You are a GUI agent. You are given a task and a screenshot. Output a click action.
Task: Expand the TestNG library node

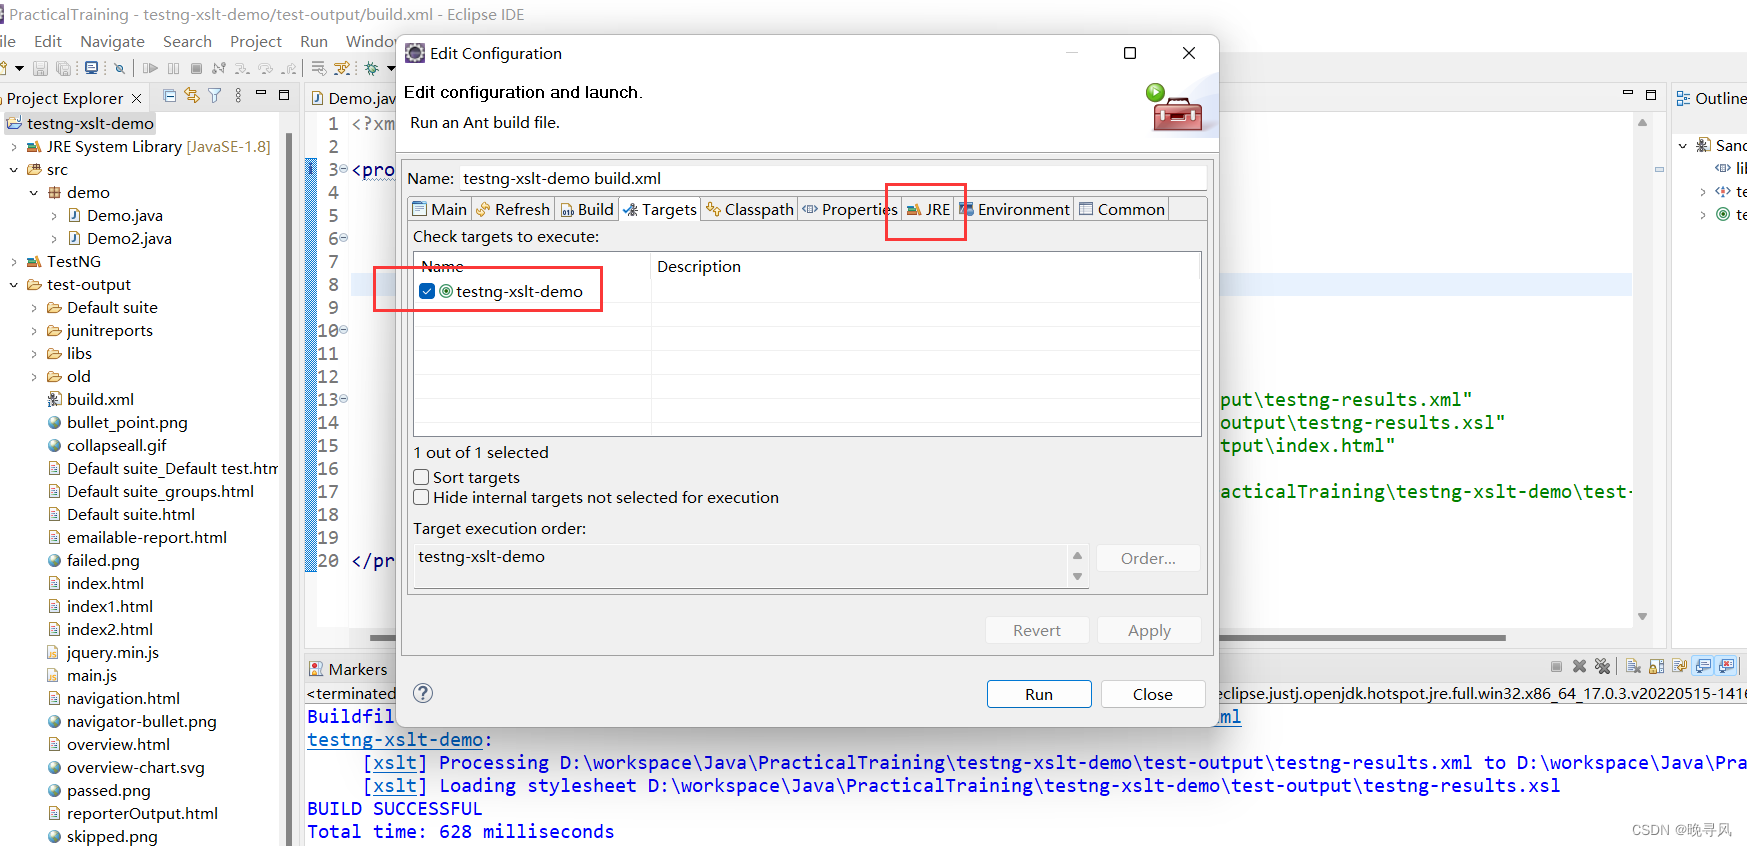(14, 262)
